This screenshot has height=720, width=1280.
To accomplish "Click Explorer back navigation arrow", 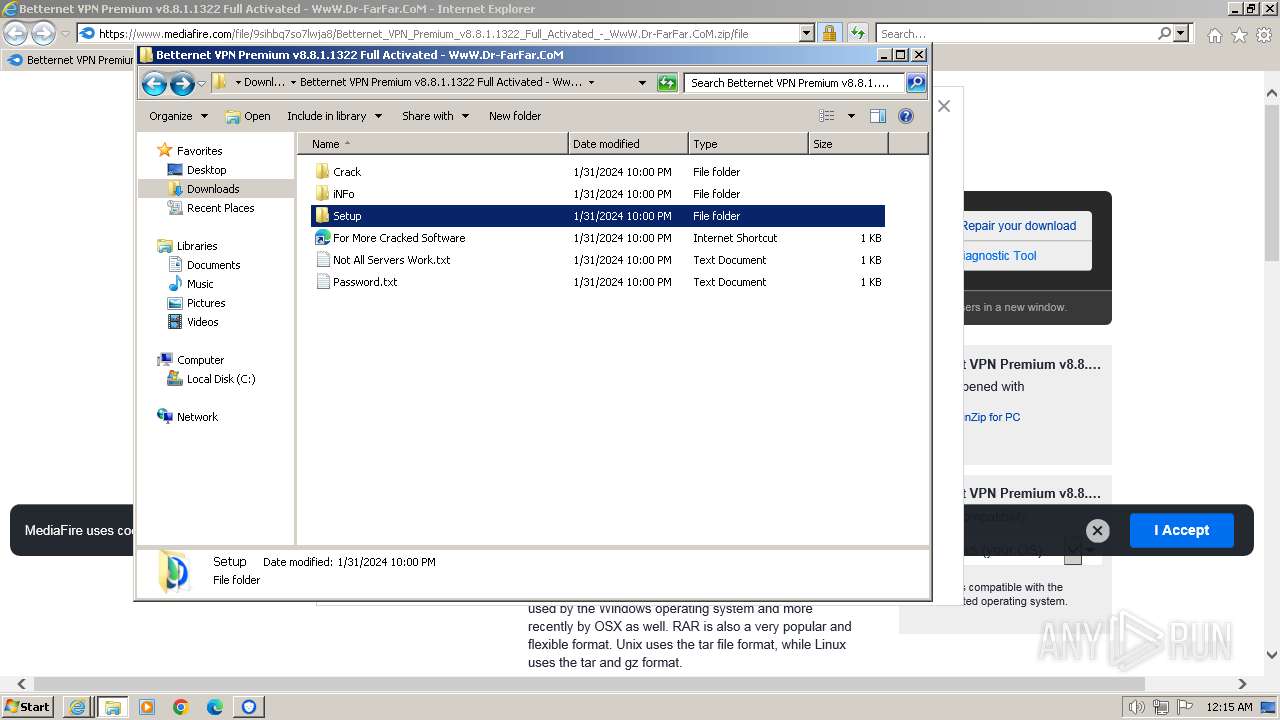I will (154, 83).
